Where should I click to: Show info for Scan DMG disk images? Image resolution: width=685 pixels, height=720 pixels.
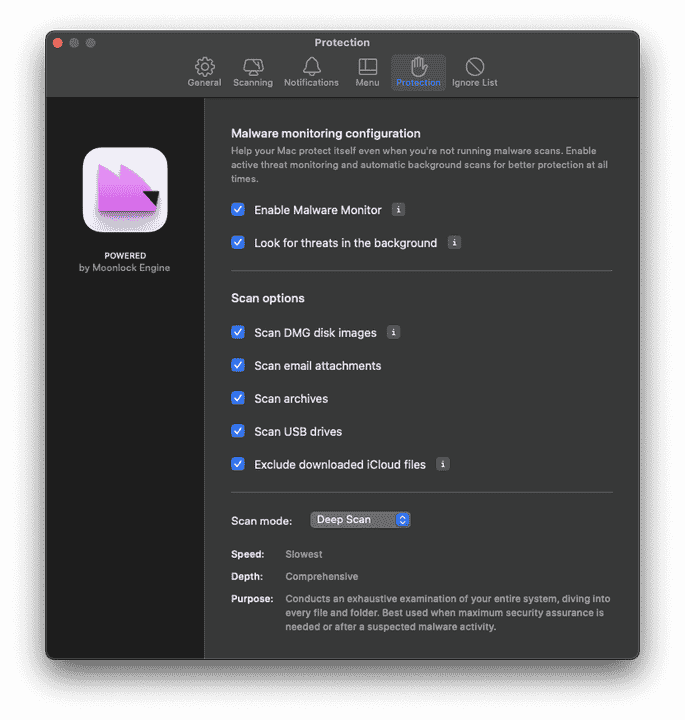coord(393,332)
